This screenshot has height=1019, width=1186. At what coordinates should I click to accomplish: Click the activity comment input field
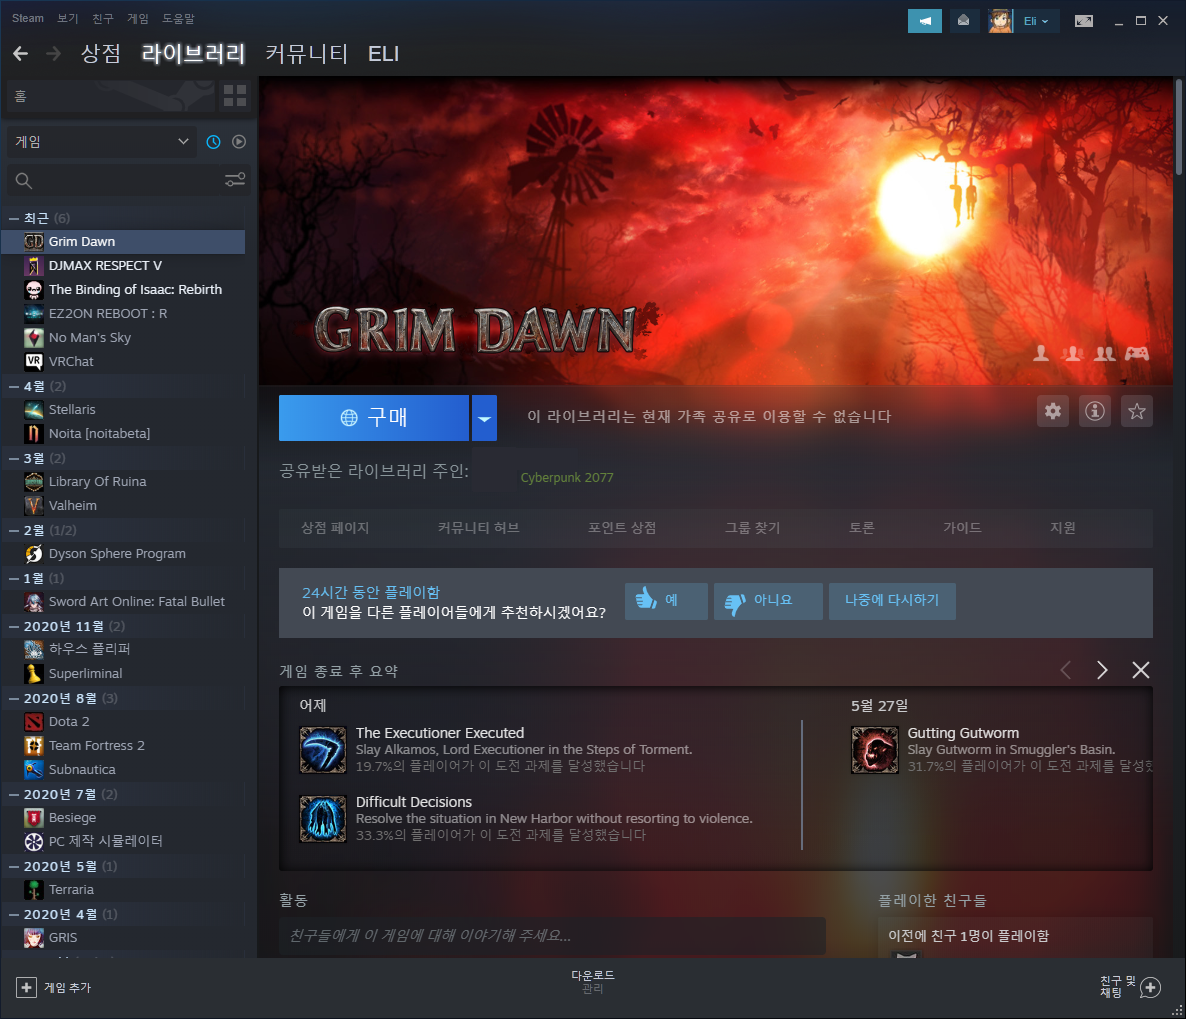point(552,936)
